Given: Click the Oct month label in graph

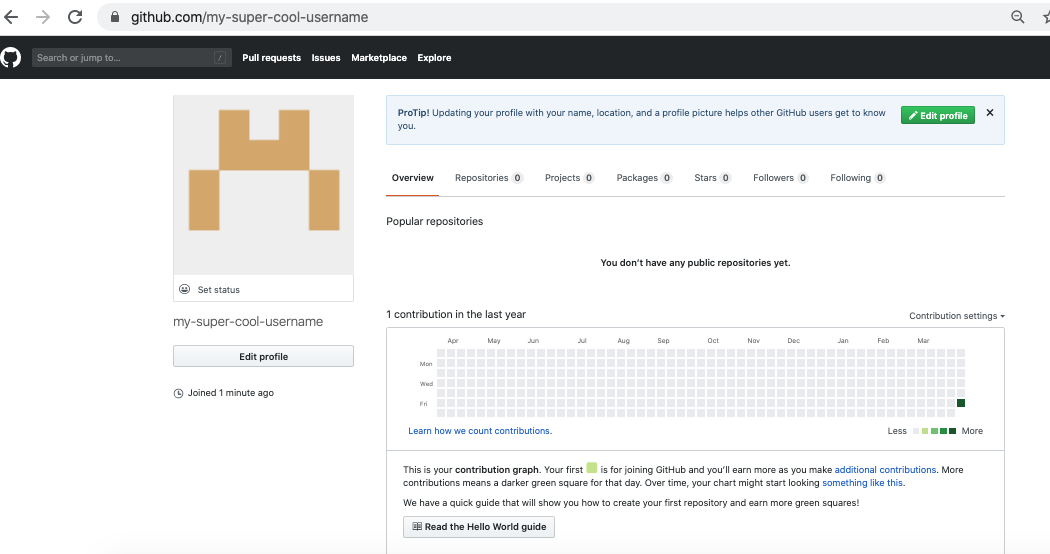Looking at the screenshot, I should (713, 340).
